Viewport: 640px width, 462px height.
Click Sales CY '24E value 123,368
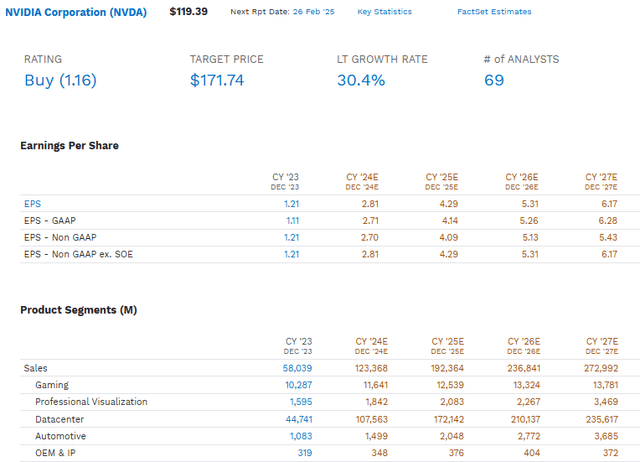371,368
